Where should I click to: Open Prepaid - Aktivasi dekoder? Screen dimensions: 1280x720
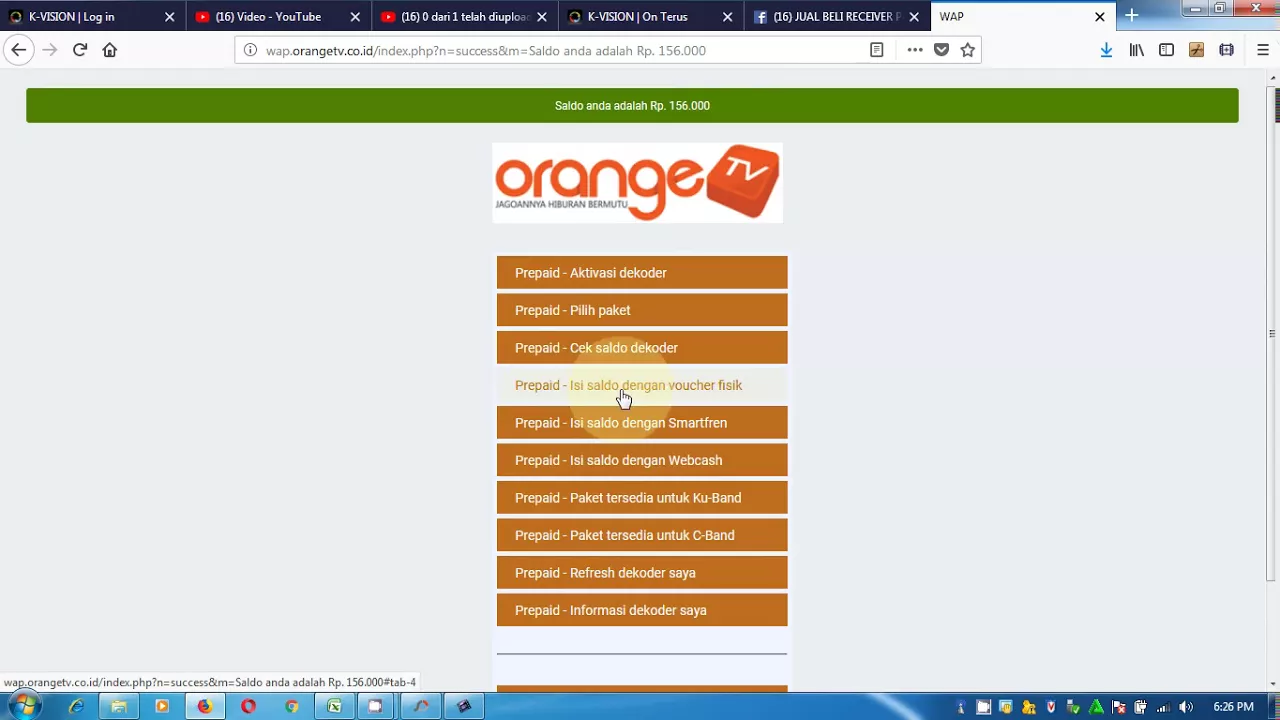(642, 273)
